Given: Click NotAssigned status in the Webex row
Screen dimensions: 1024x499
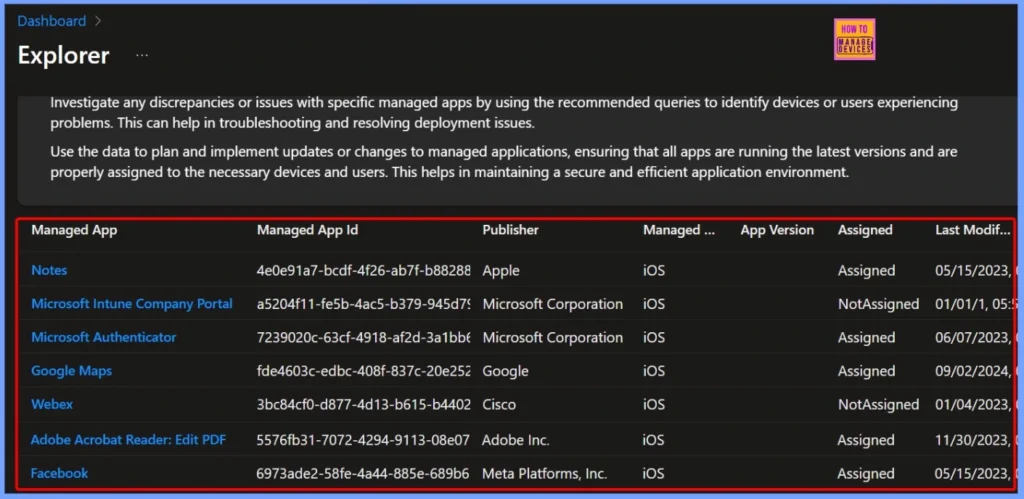Looking at the screenshot, I should [x=878, y=404].
